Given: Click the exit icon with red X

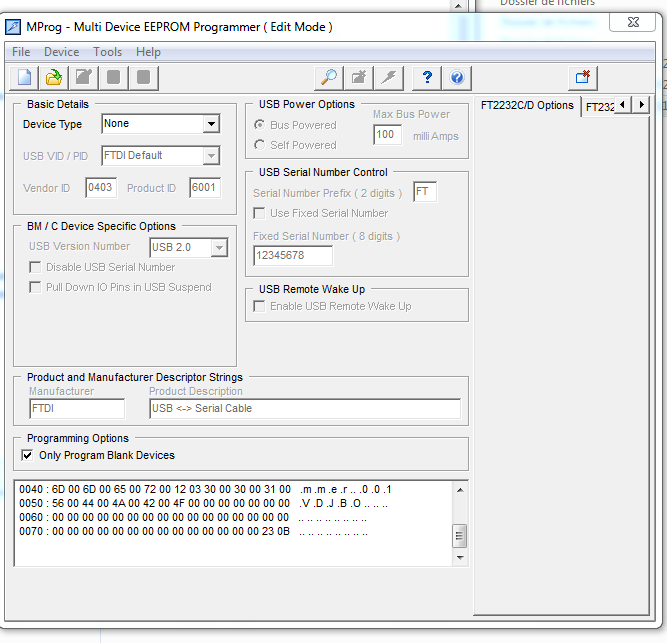Looking at the screenshot, I should [x=583, y=78].
